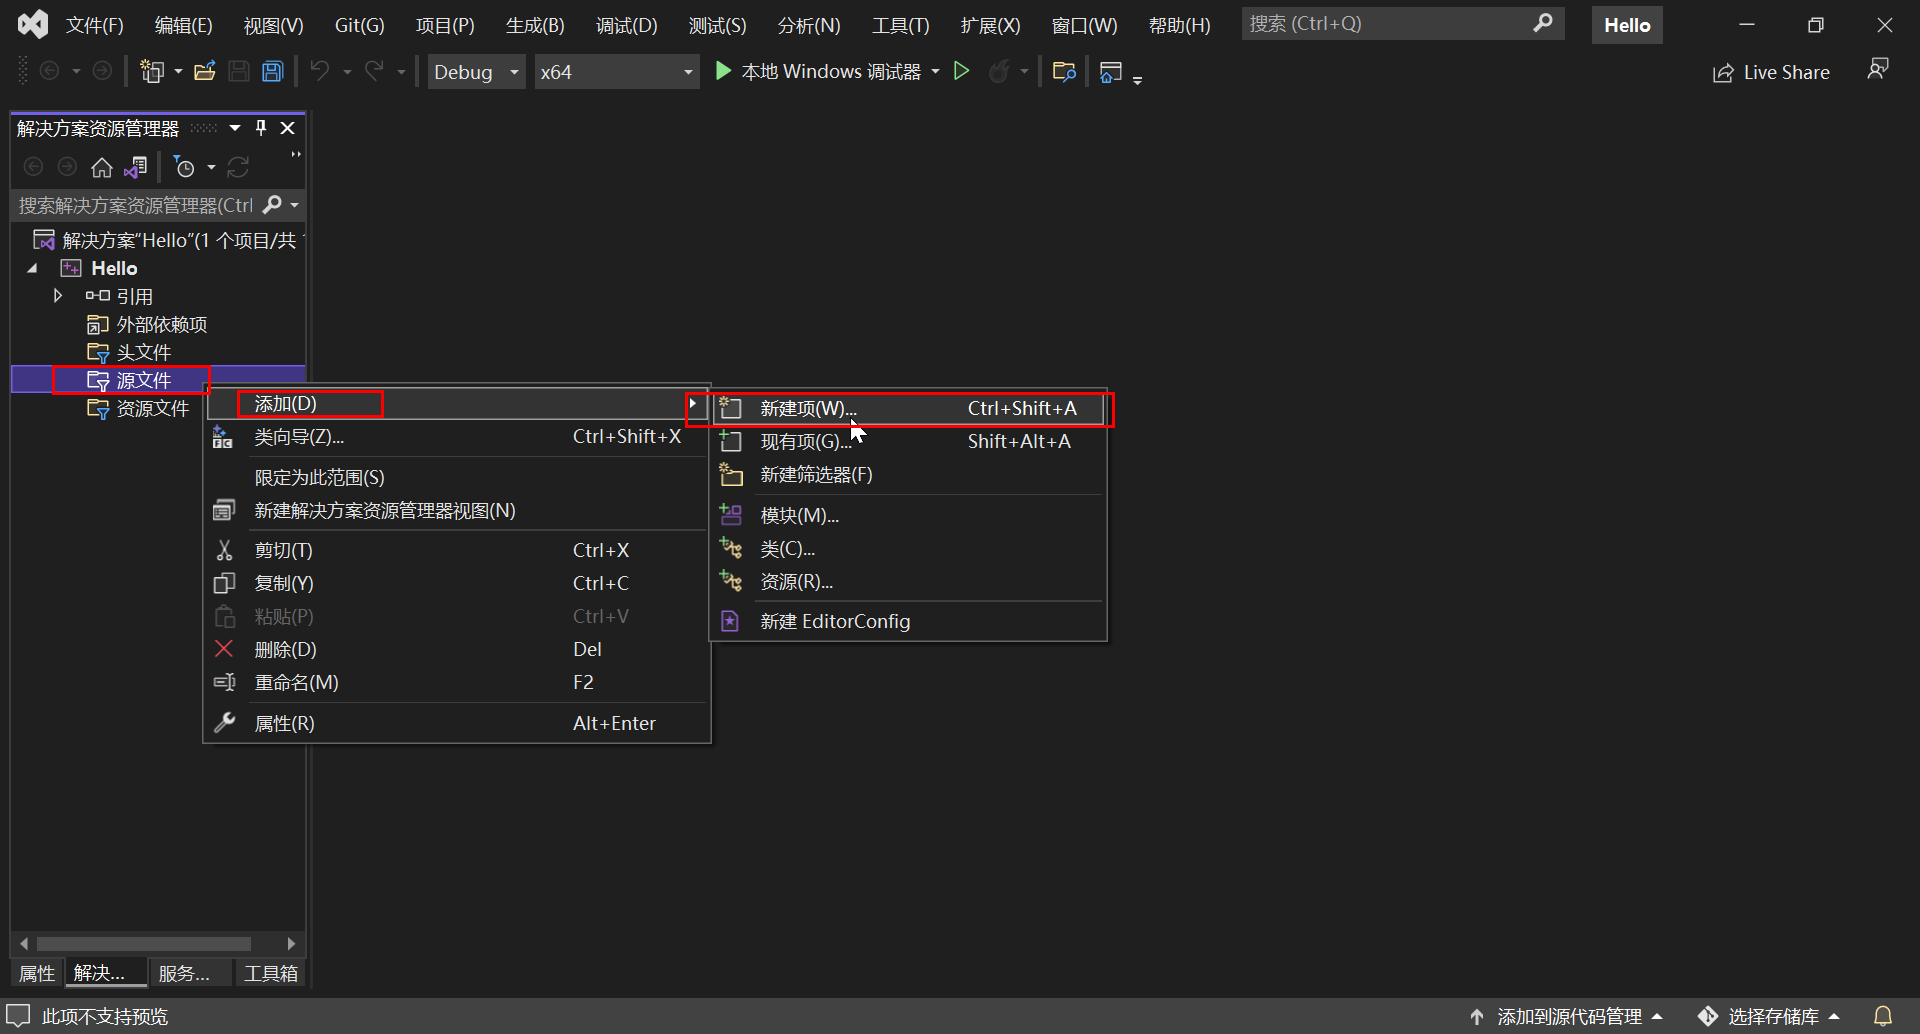
Task: Click the search magnifier in the top search box
Action: [1543, 23]
